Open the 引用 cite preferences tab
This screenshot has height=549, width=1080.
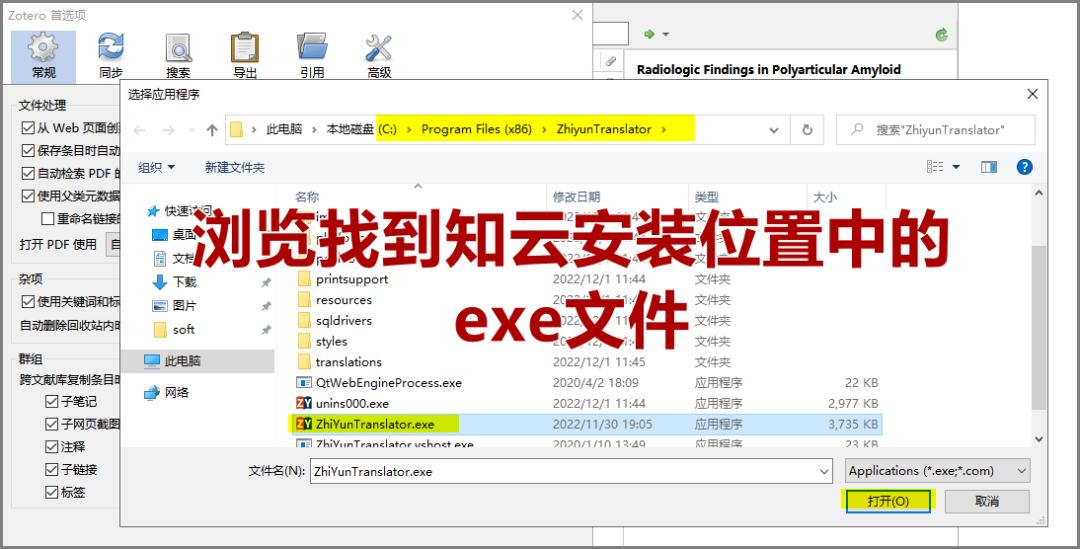pyautogui.click(x=312, y=56)
